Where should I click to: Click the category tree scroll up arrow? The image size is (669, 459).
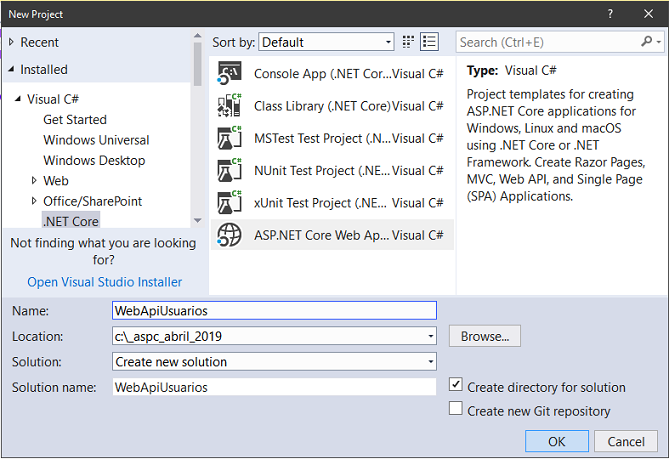[x=197, y=36]
